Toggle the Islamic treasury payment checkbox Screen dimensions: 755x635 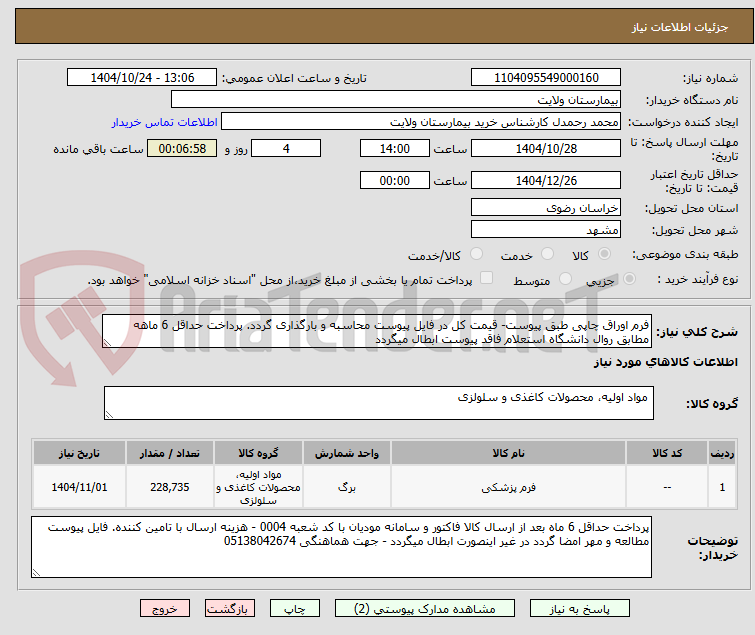click(487, 278)
